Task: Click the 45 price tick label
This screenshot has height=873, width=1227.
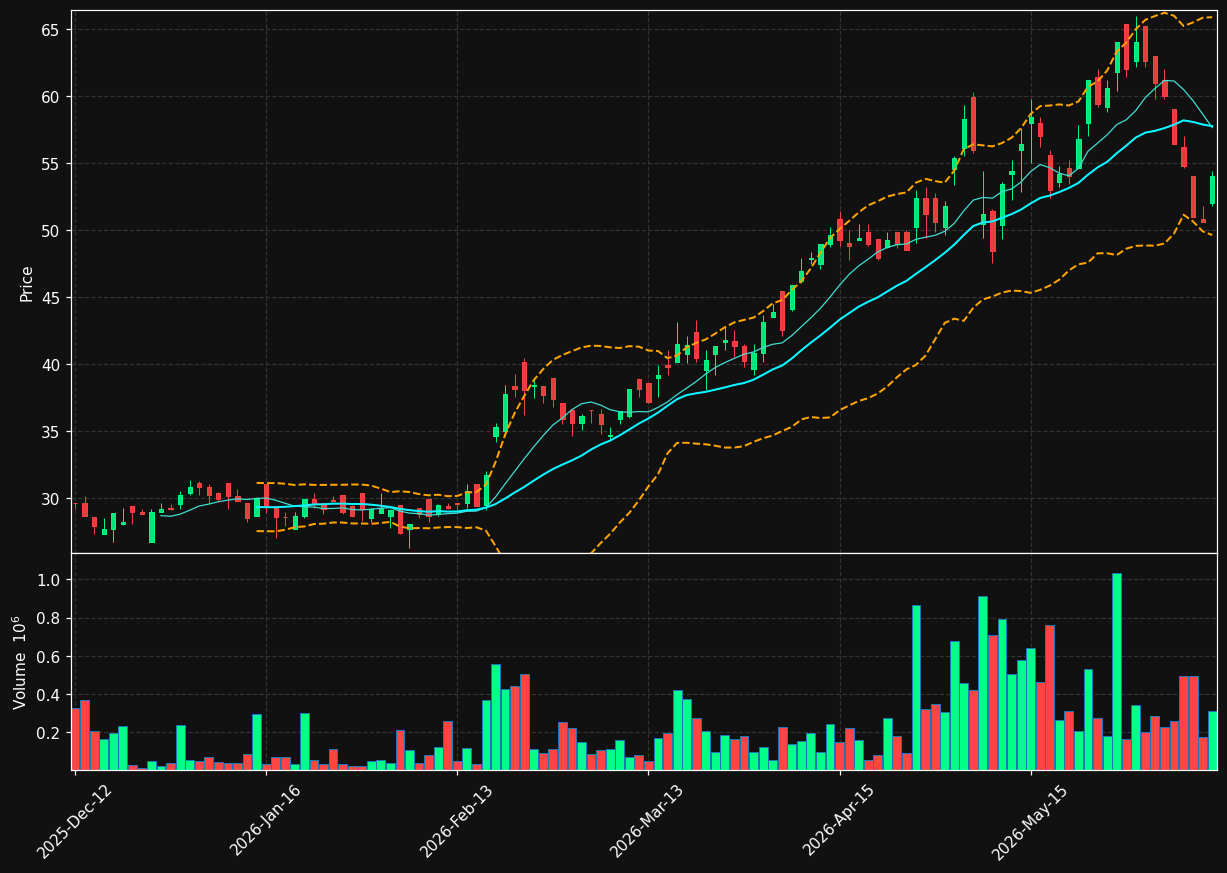Action: coord(50,298)
